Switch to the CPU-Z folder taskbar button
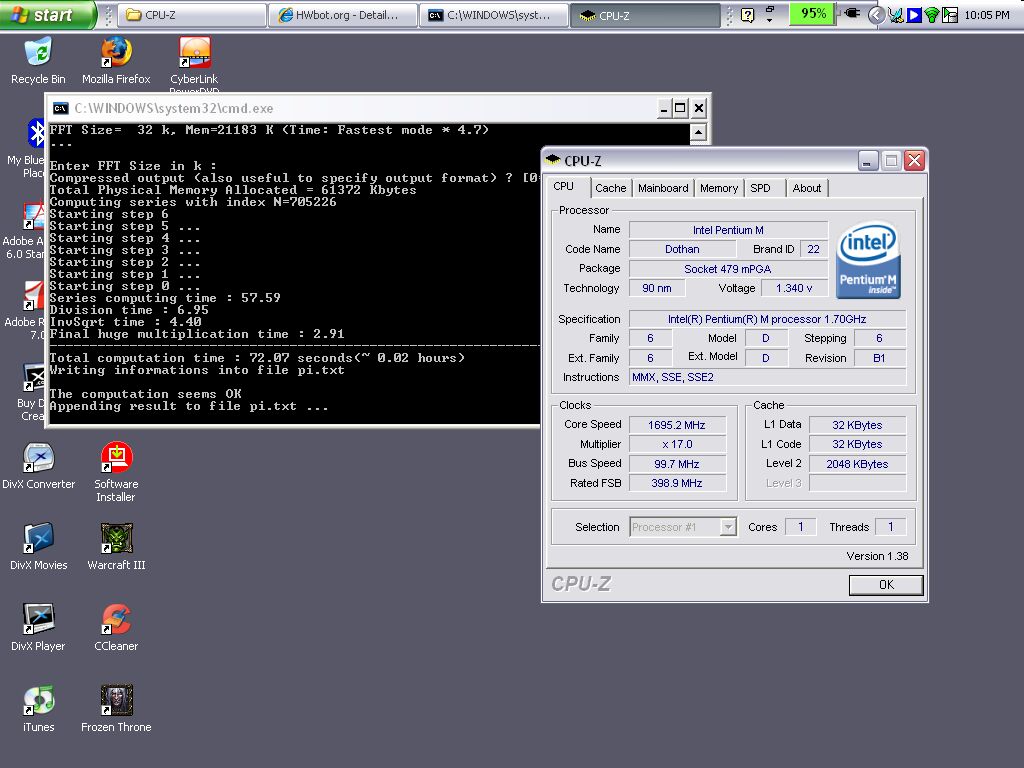 pyautogui.click(x=192, y=15)
